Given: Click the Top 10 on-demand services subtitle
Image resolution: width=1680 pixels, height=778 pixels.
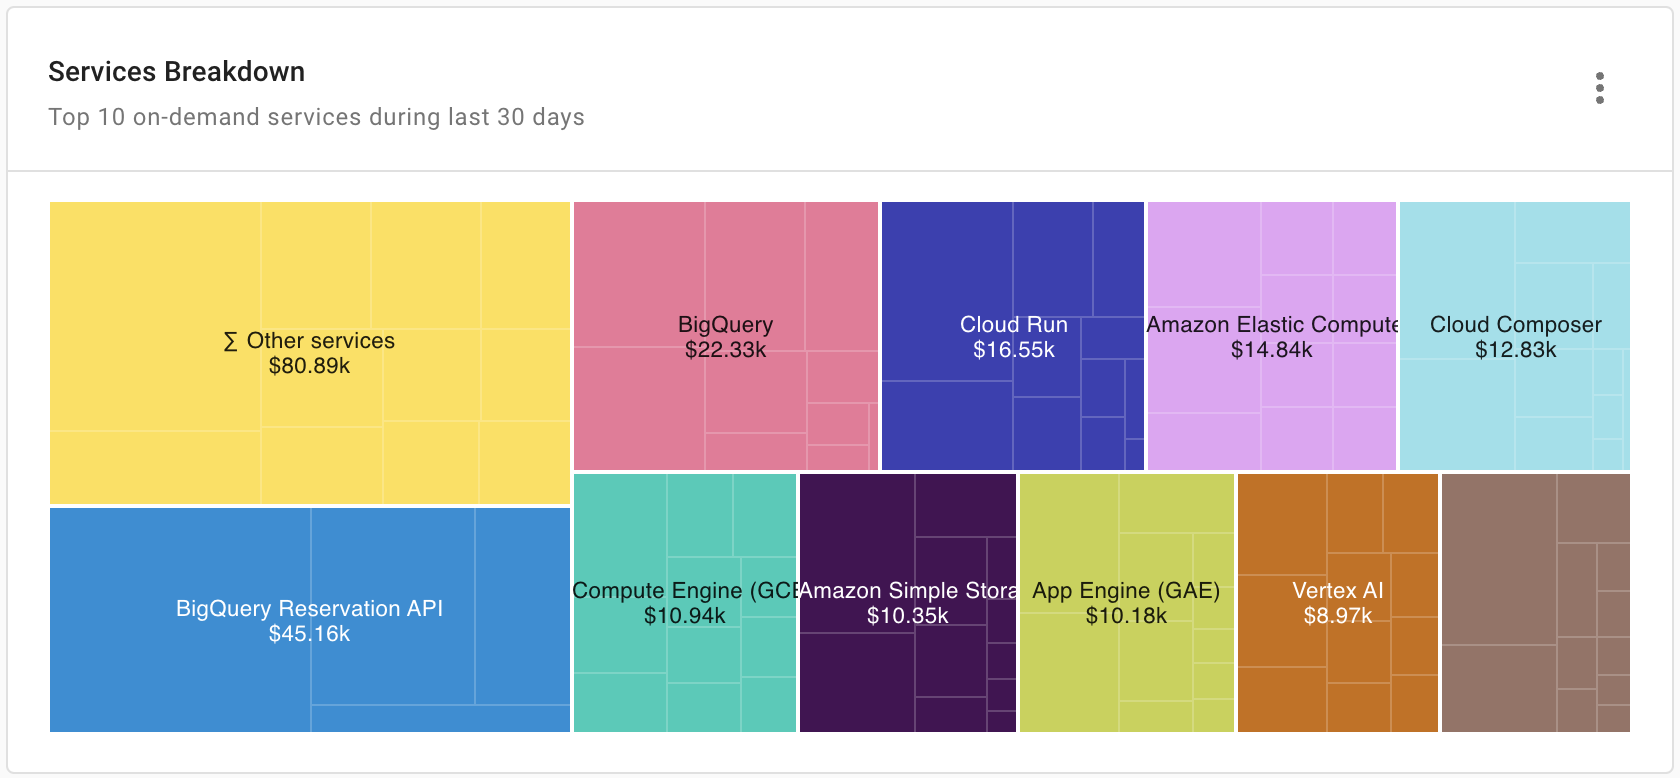Looking at the screenshot, I should pos(316,117).
